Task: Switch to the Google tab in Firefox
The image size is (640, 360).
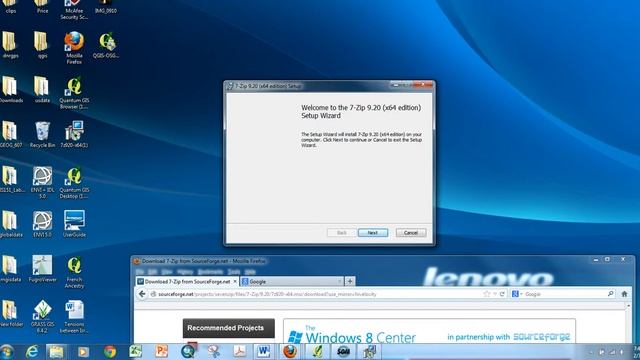Action: (291, 282)
